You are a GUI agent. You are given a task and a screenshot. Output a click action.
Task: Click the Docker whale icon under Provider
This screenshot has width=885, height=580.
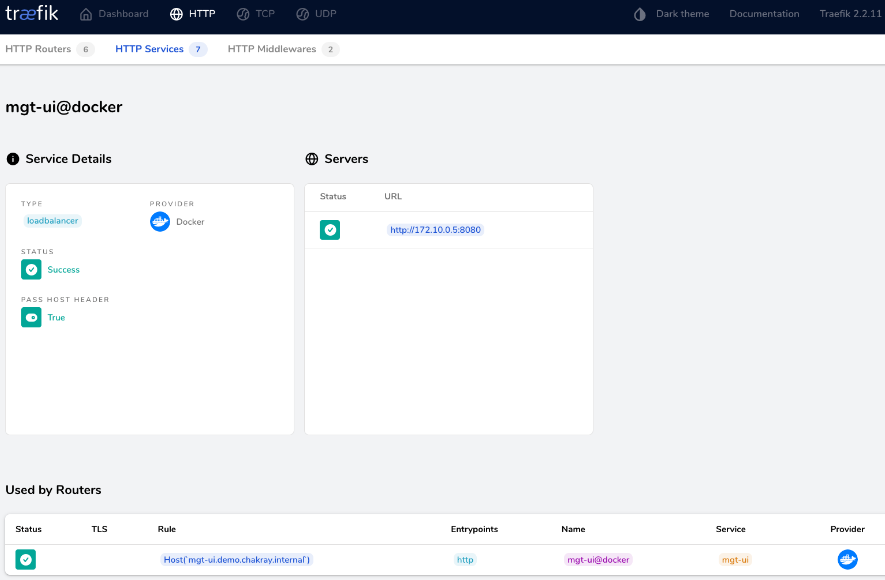159,221
